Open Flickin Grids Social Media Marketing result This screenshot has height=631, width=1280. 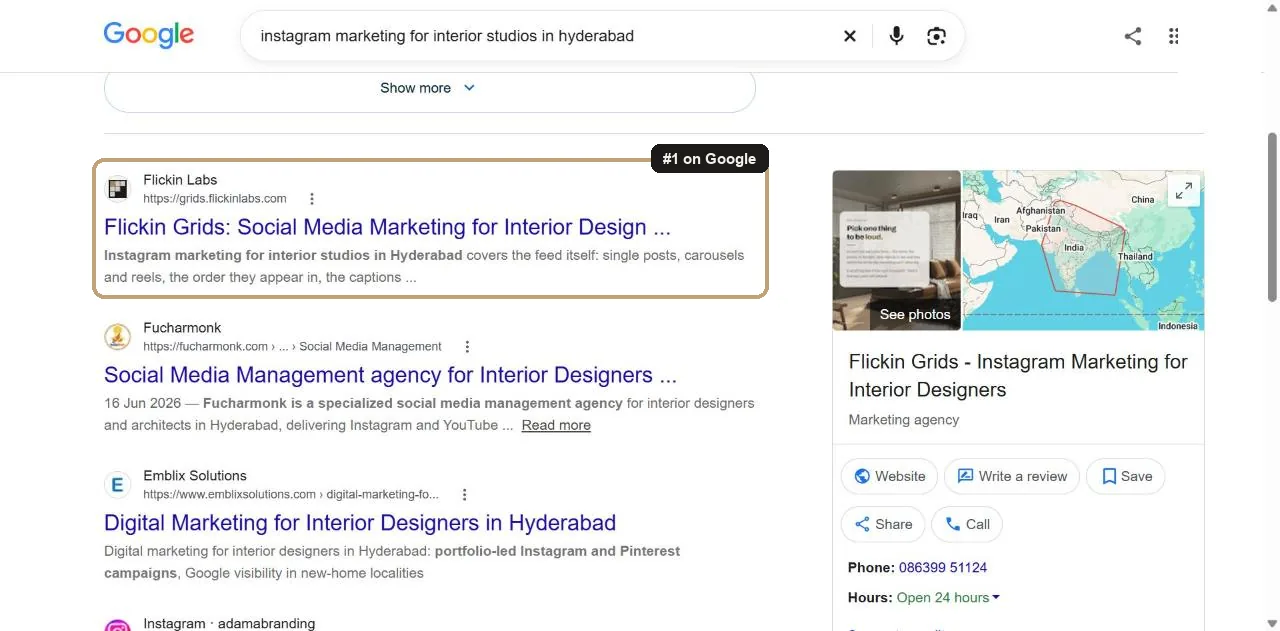pyautogui.click(x=387, y=227)
